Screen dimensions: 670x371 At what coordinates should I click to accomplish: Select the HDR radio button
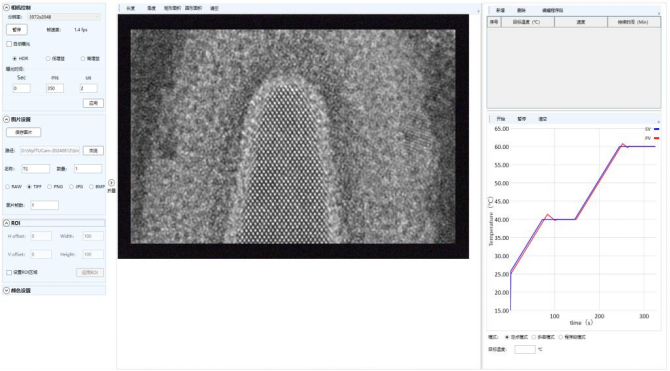pos(15,59)
